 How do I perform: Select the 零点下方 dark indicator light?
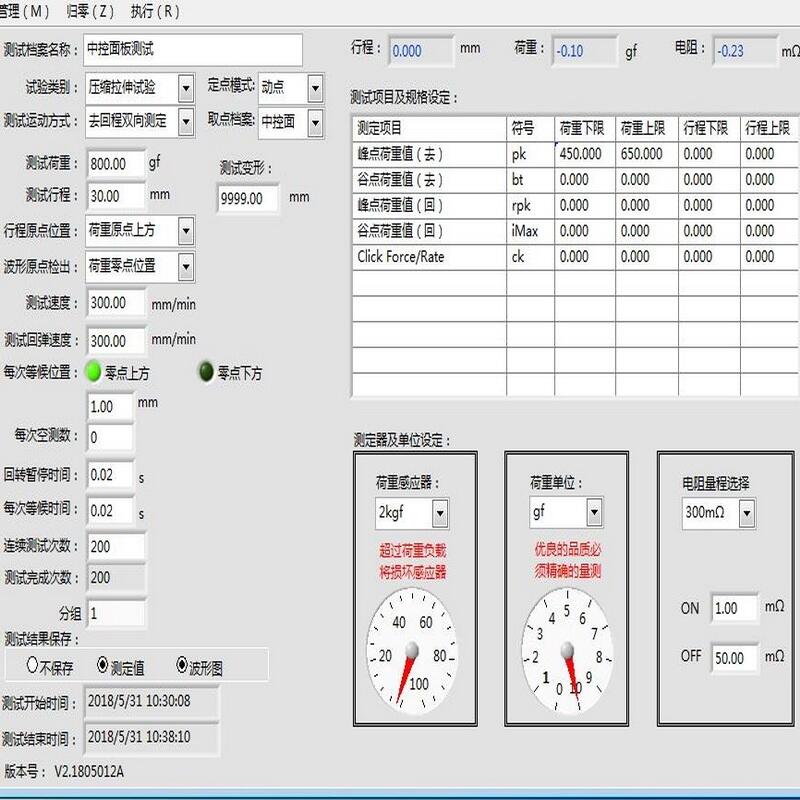tap(207, 372)
